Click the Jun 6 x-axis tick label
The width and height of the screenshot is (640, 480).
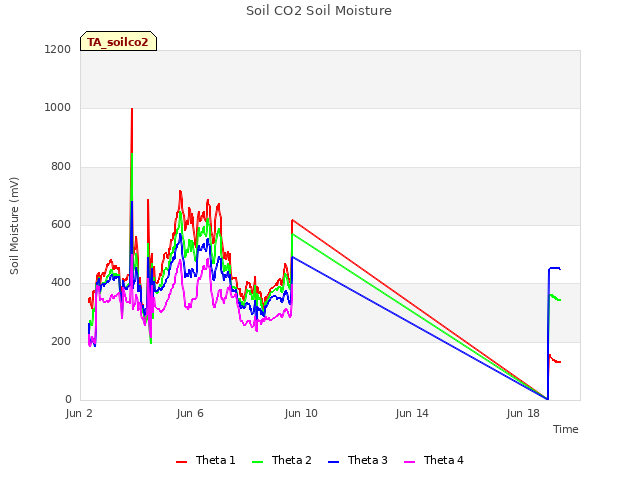[x=190, y=413]
